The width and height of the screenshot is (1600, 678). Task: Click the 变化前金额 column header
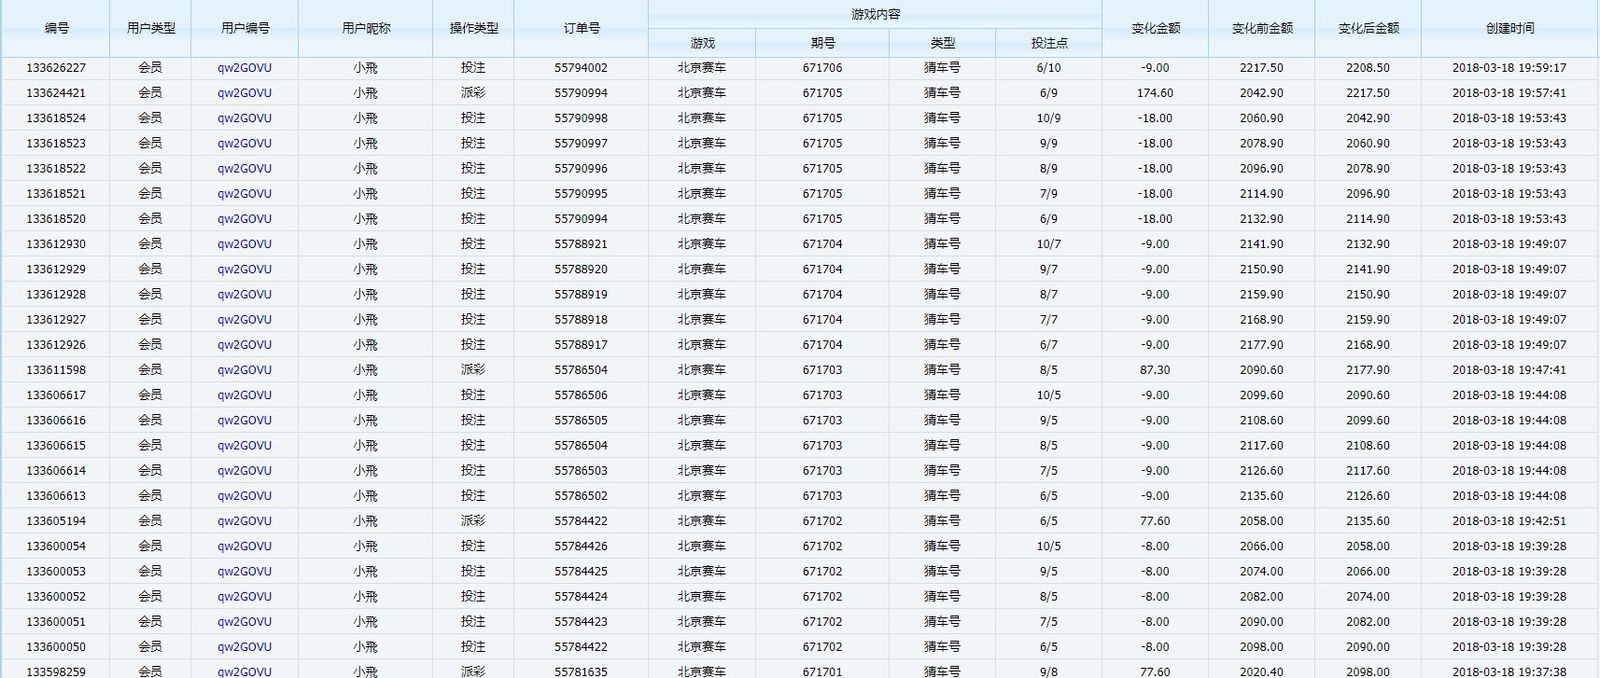point(1262,28)
